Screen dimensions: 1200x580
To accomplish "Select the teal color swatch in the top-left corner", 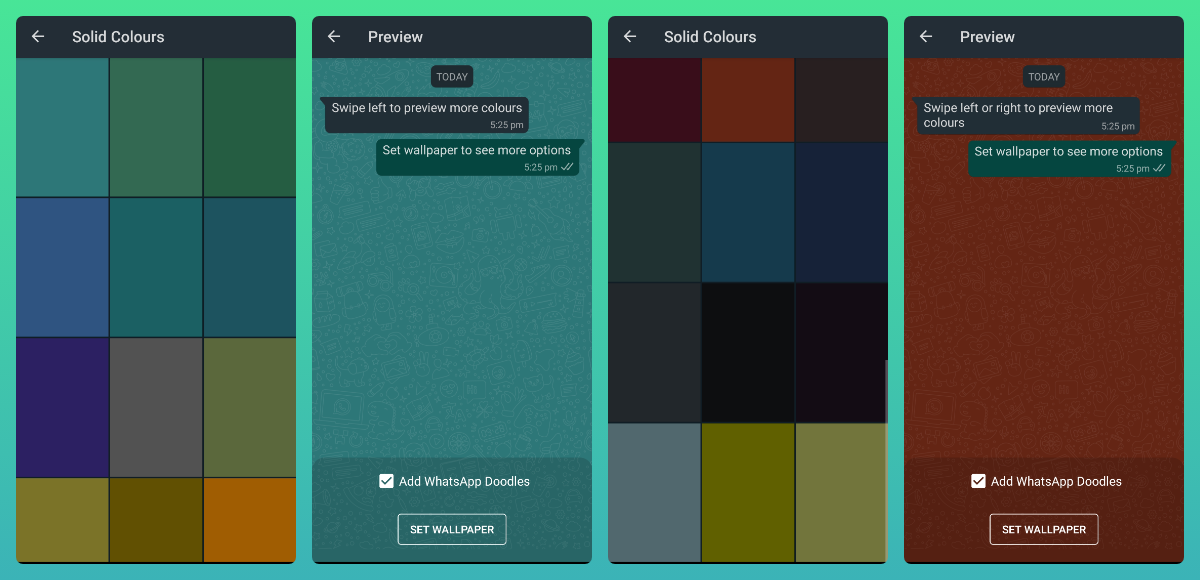I will 60,127.
